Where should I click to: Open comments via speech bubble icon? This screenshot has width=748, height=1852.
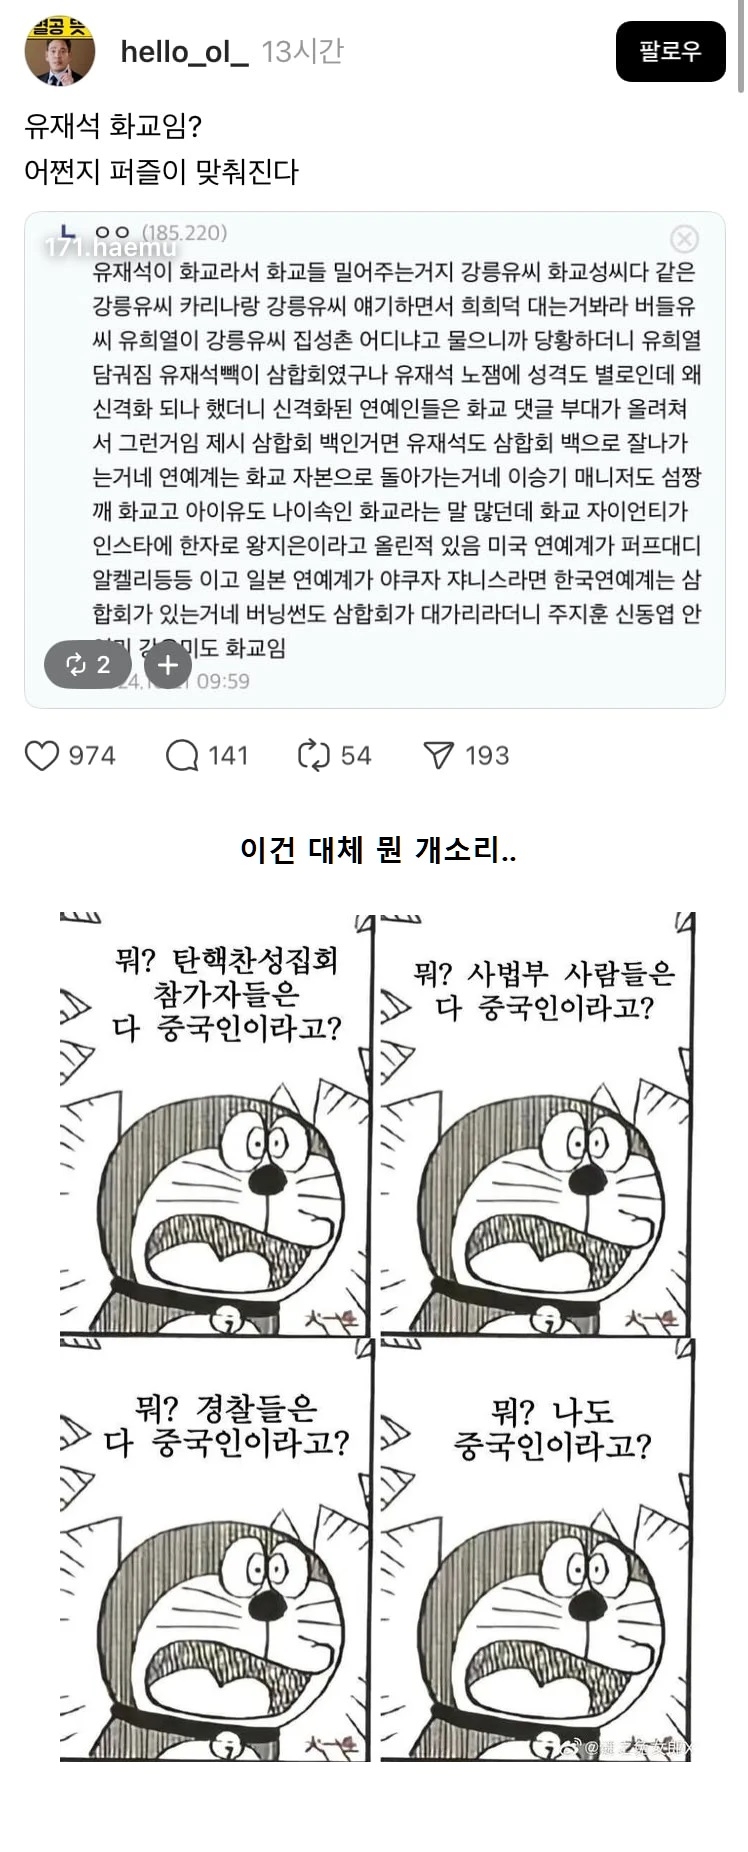(182, 756)
